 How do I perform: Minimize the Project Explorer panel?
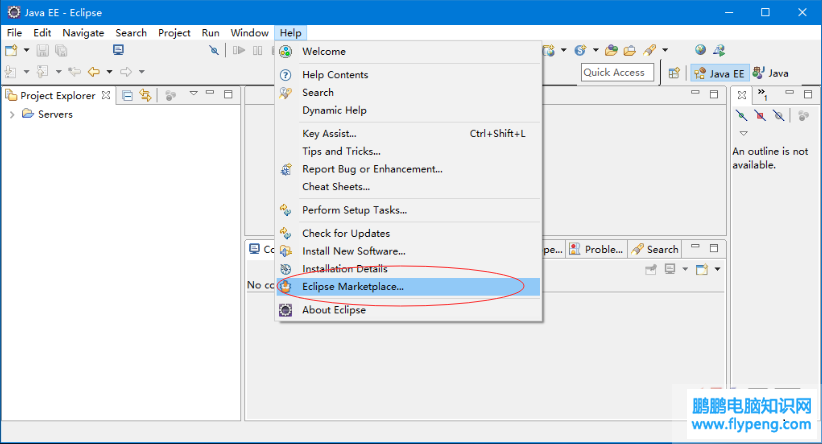(210, 93)
